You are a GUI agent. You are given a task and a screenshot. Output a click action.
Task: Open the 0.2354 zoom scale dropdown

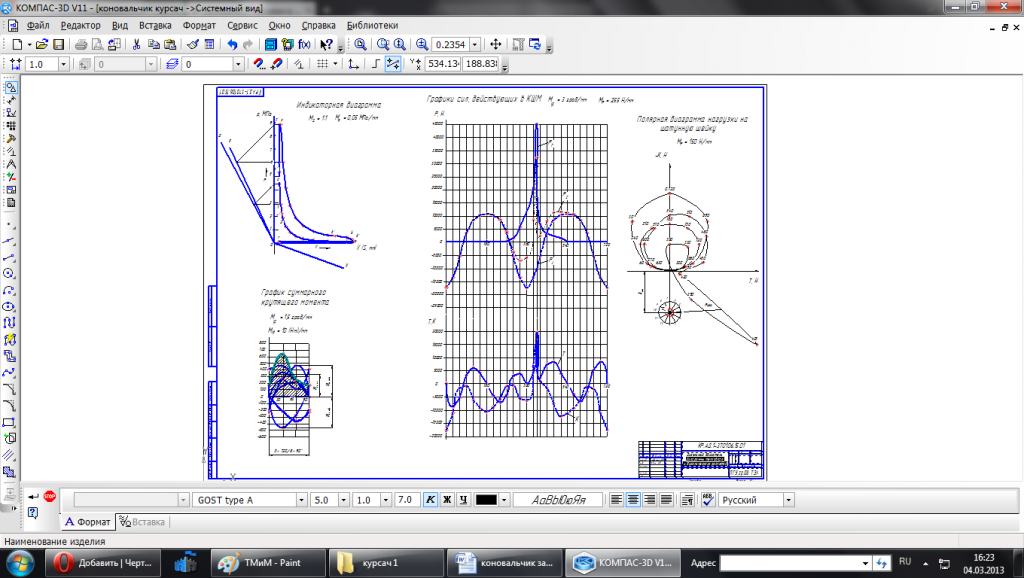[475, 44]
